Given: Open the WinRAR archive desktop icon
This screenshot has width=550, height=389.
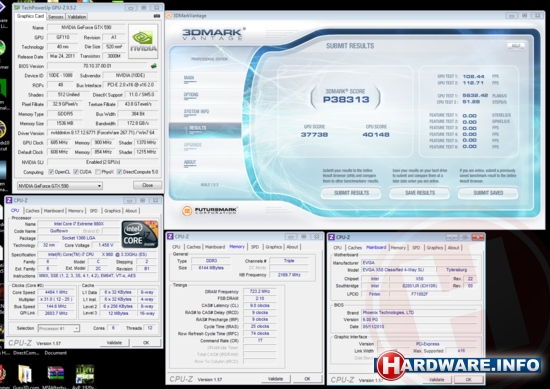Looking at the screenshot, I should pyautogui.click(x=55, y=375).
